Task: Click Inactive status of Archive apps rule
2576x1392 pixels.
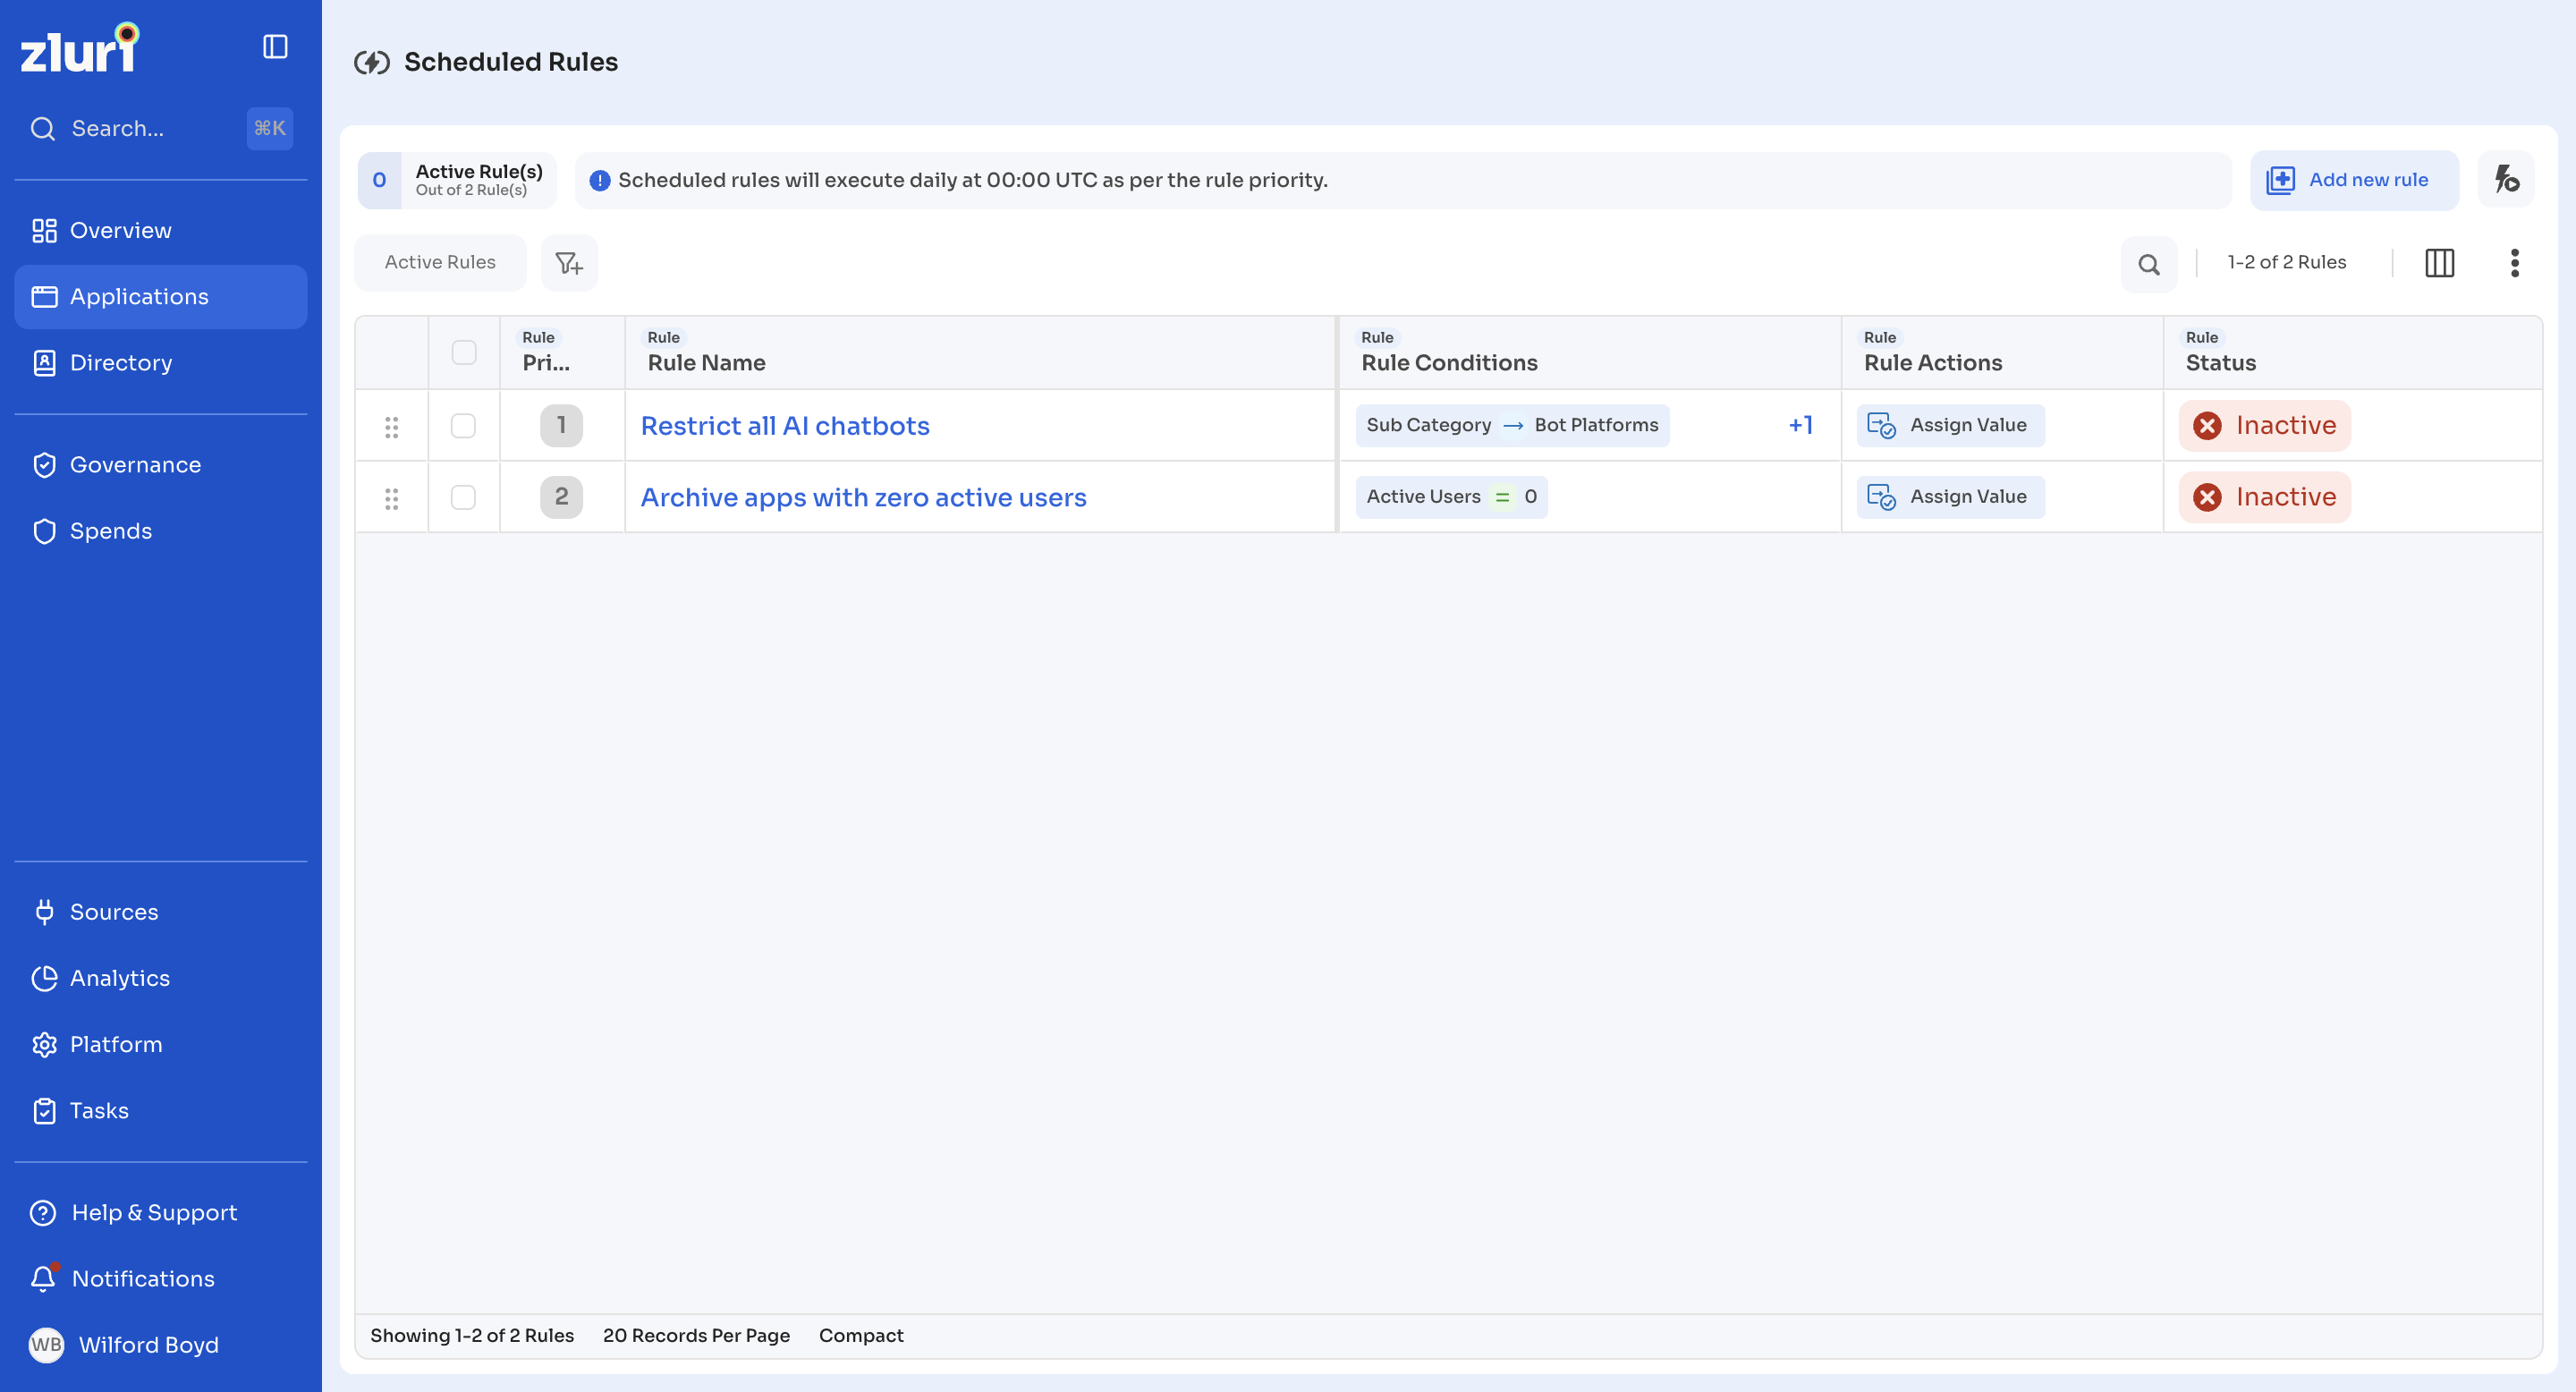Action: pos(2265,497)
